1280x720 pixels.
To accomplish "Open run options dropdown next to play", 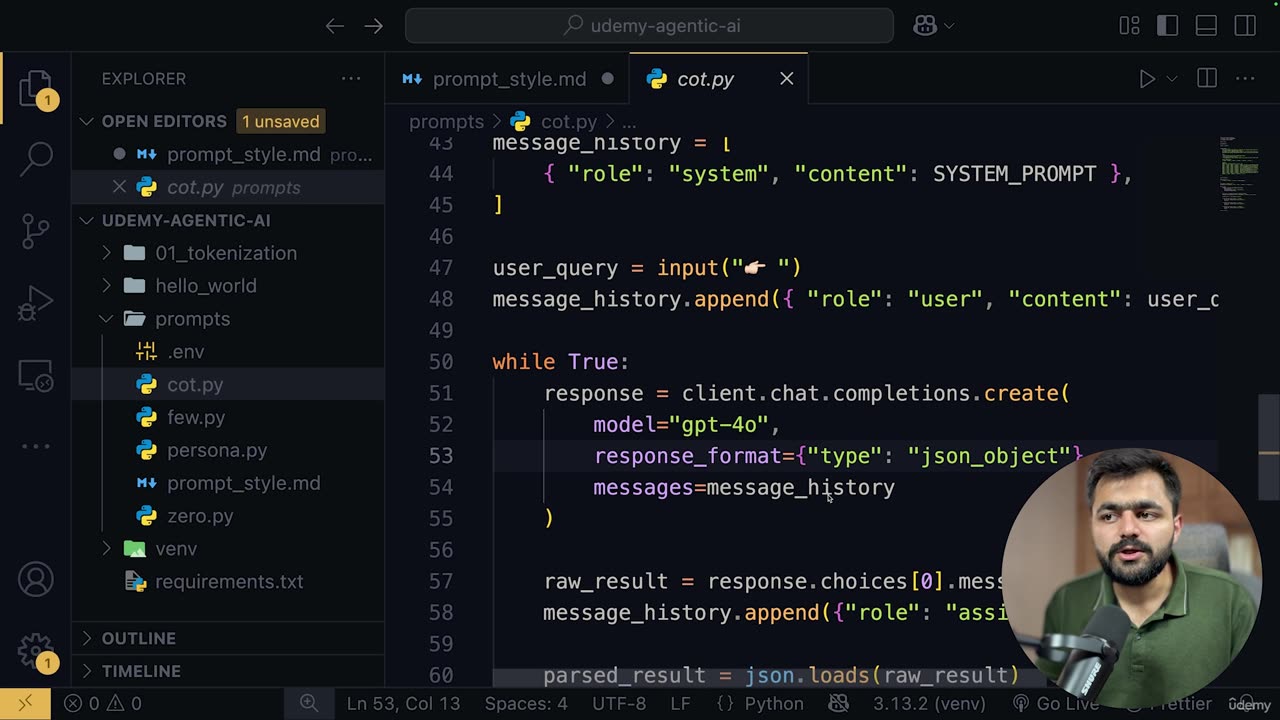I will coord(1172,79).
